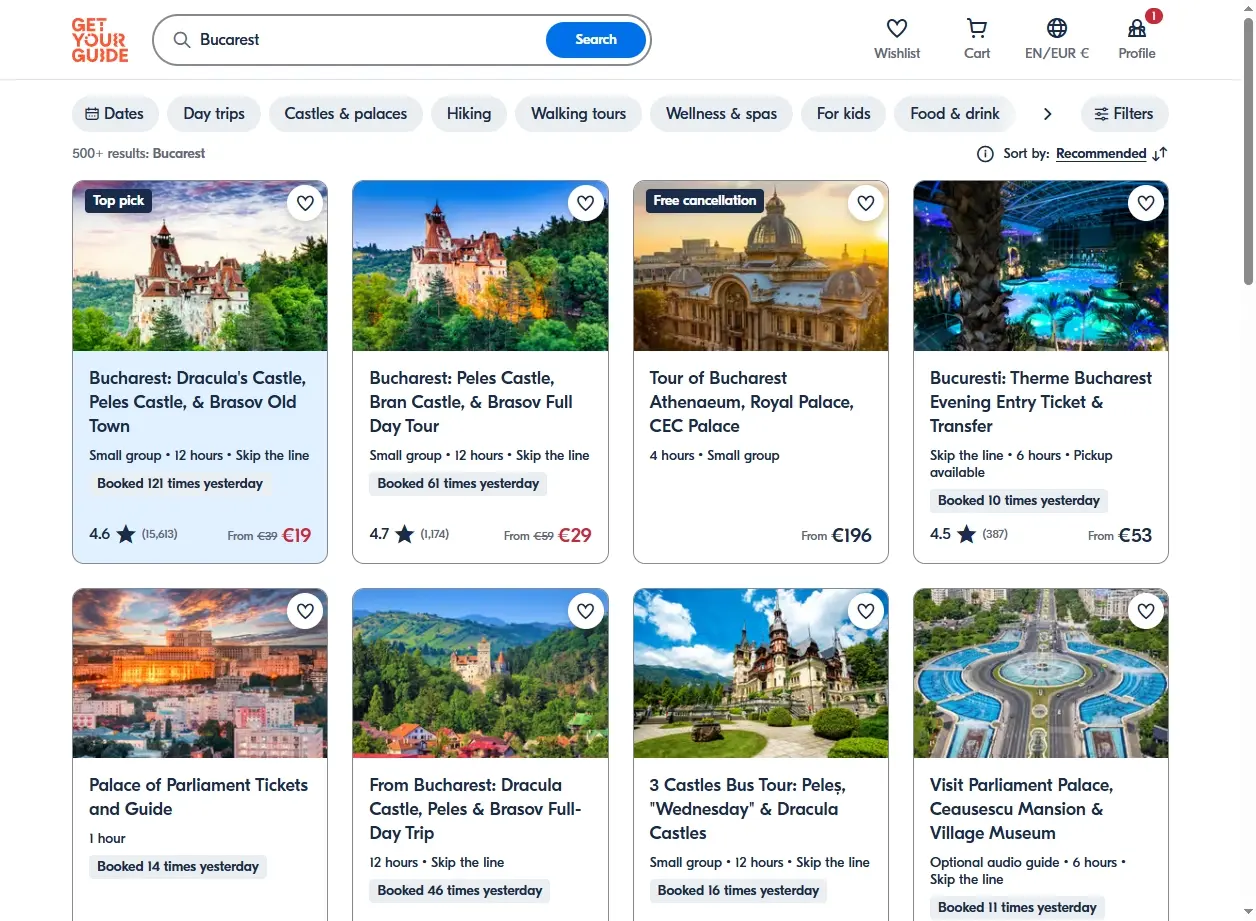Show more category chips with right arrow
Image resolution: width=1256 pixels, height=921 pixels.
[1047, 114]
